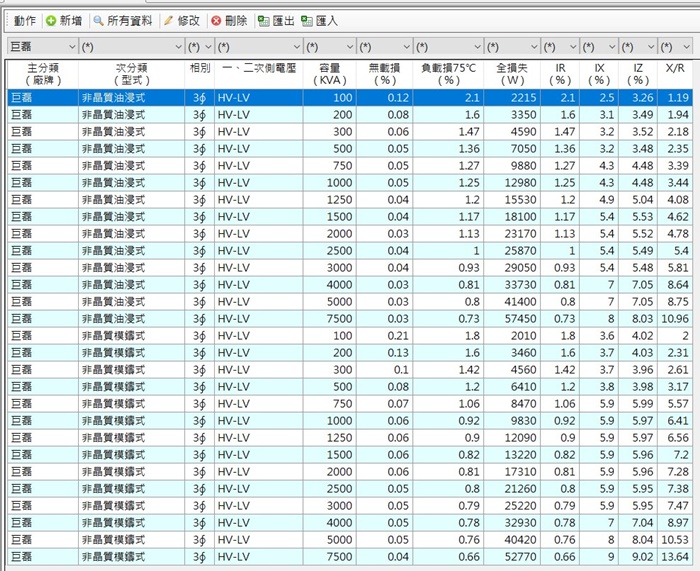Click the total loss cell 32930
700x571 pixels.
pyautogui.click(x=512, y=522)
